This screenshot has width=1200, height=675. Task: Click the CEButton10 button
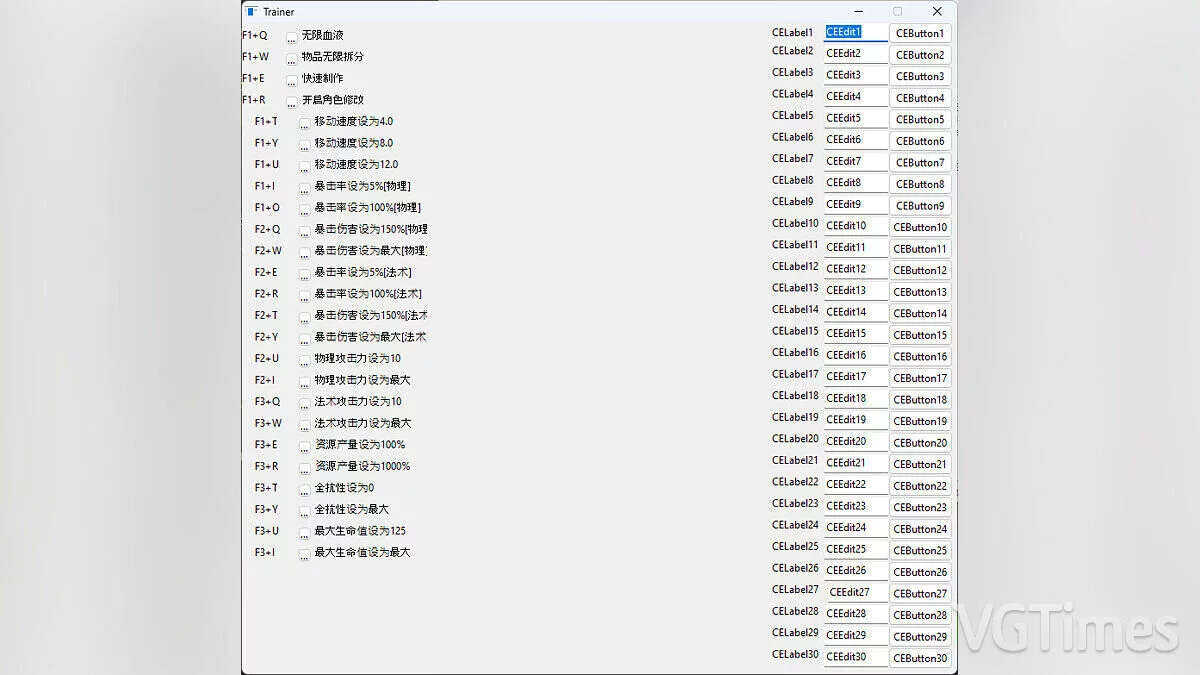[x=920, y=227]
